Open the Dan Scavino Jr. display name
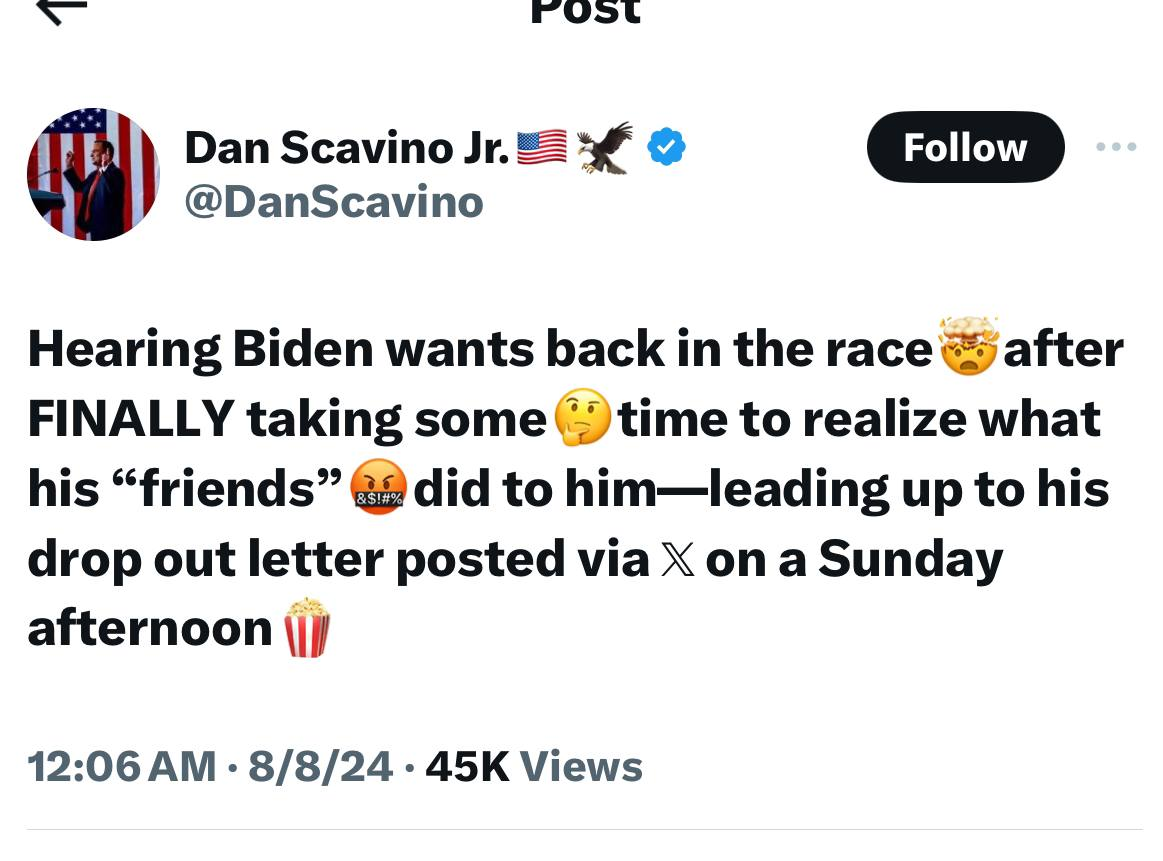 pyautogui.click(x=347, y=148)
